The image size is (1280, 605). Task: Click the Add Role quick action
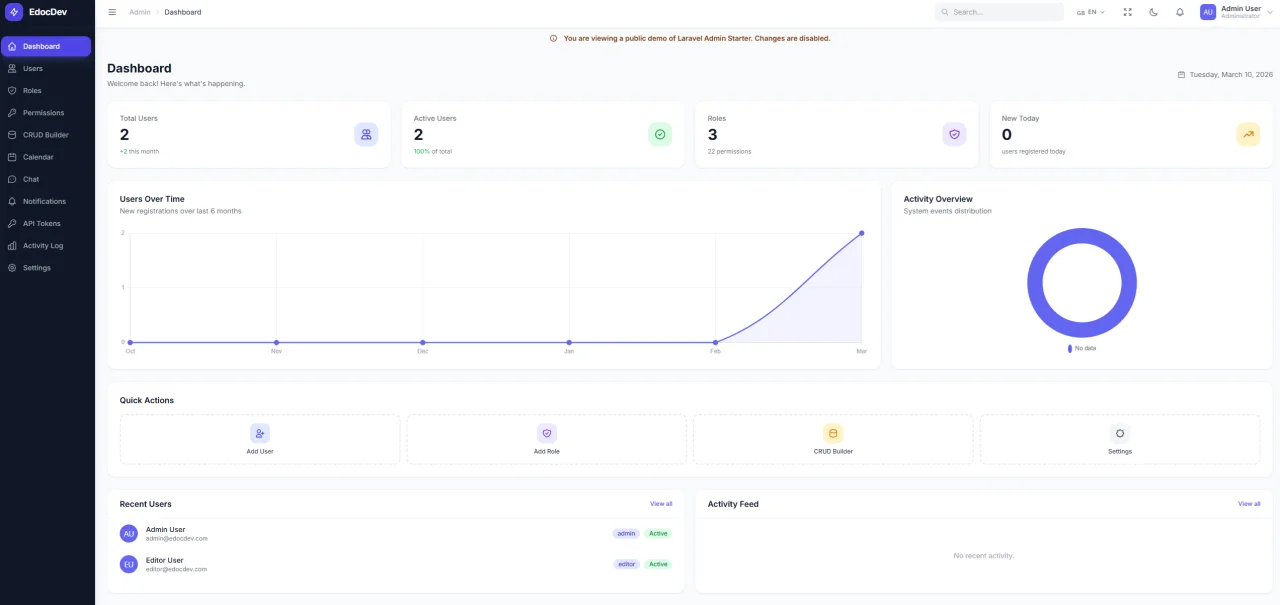coord(547,439)
